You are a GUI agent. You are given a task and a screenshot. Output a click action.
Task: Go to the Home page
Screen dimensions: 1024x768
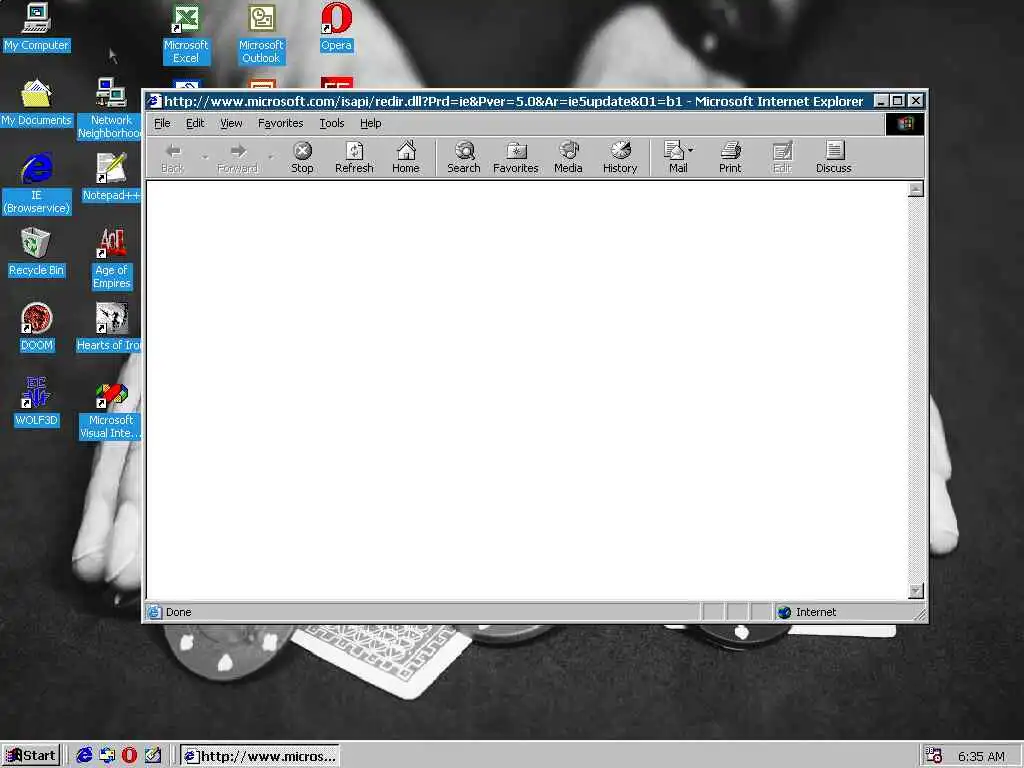406,157
